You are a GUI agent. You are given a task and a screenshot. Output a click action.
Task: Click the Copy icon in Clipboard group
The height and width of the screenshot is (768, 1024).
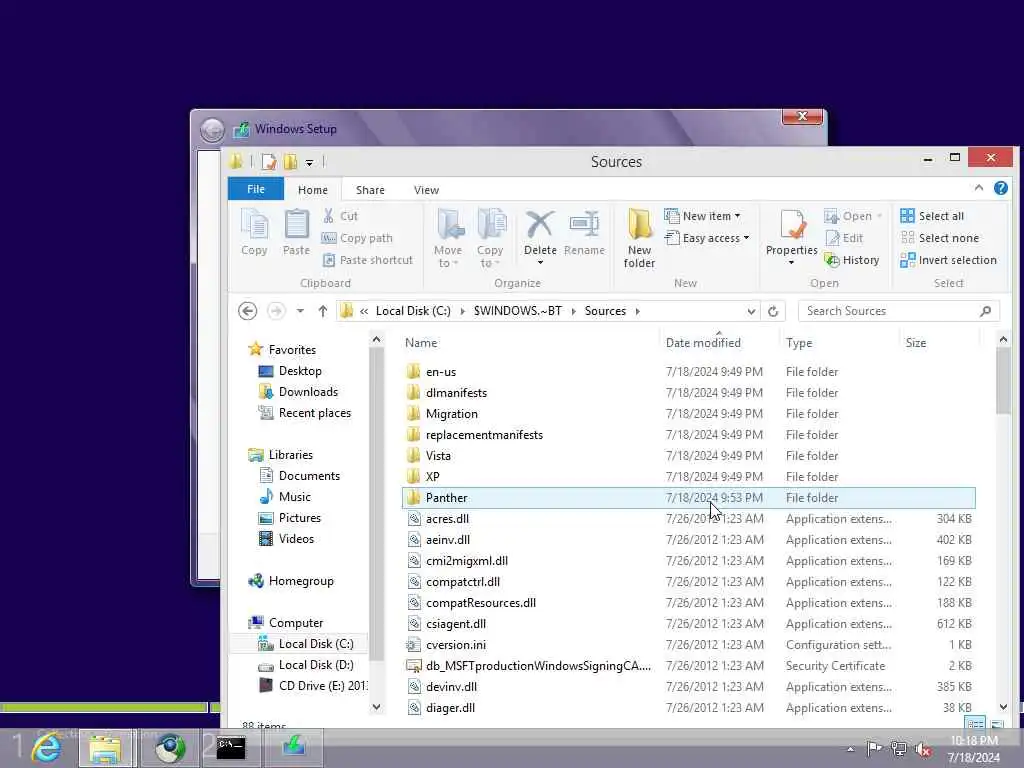pyautogui.click(x=254, y=232)
